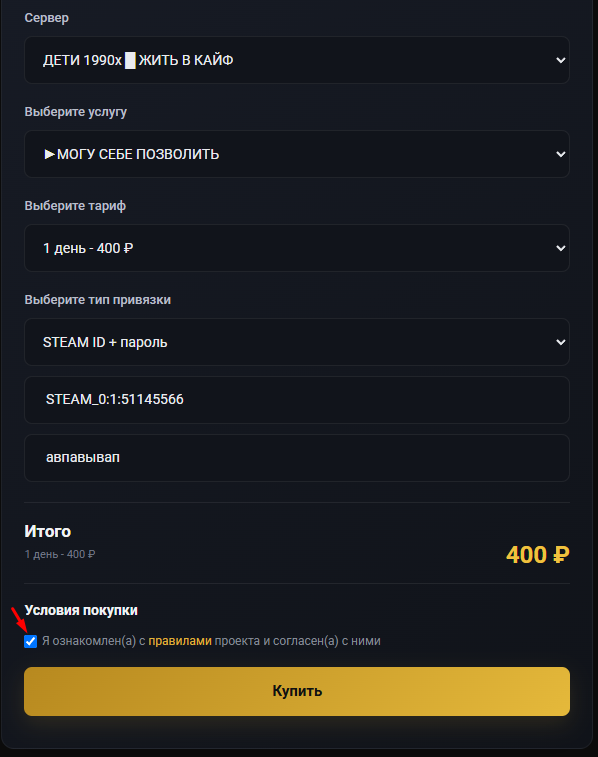Uncheck the rules agreement checkbox

coord(30,641)
